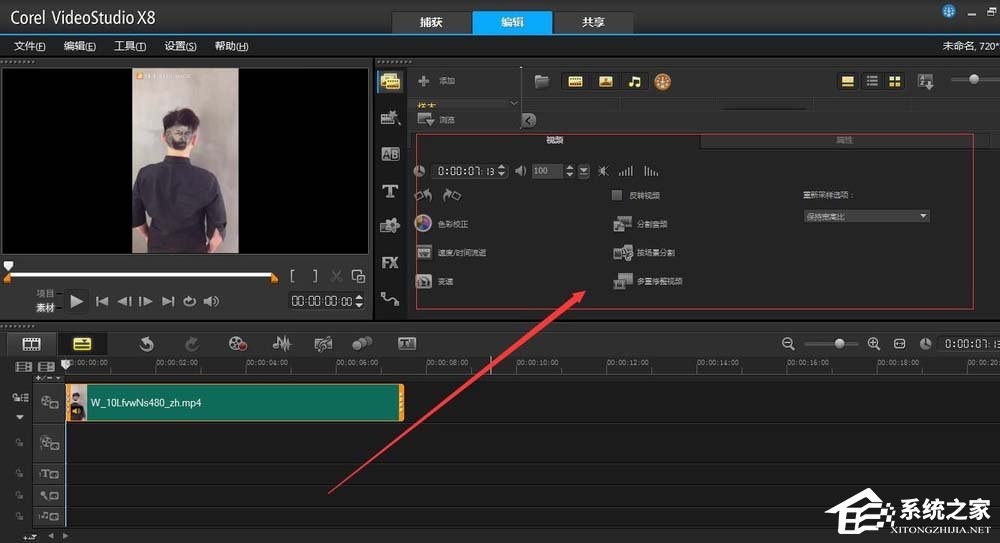This screenshot has height=543, width=1000.
Task: Rotate the video right icon
Action: click(x=452, y=195)
